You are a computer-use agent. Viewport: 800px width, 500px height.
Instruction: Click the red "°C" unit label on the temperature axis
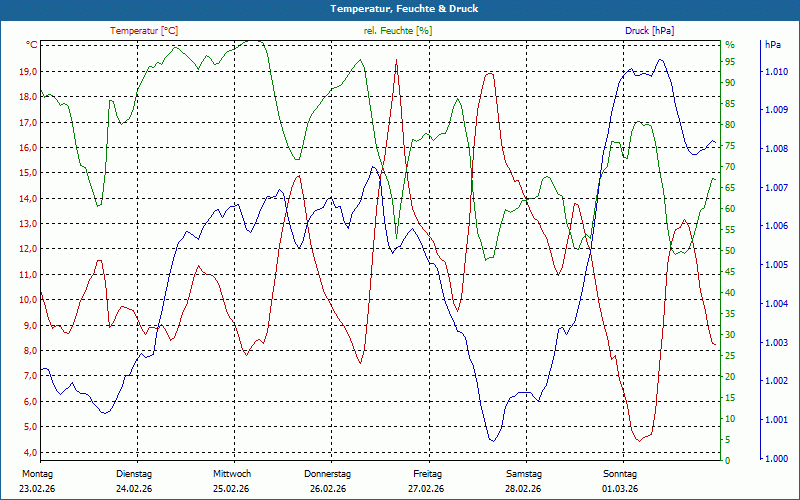(31, 45)
